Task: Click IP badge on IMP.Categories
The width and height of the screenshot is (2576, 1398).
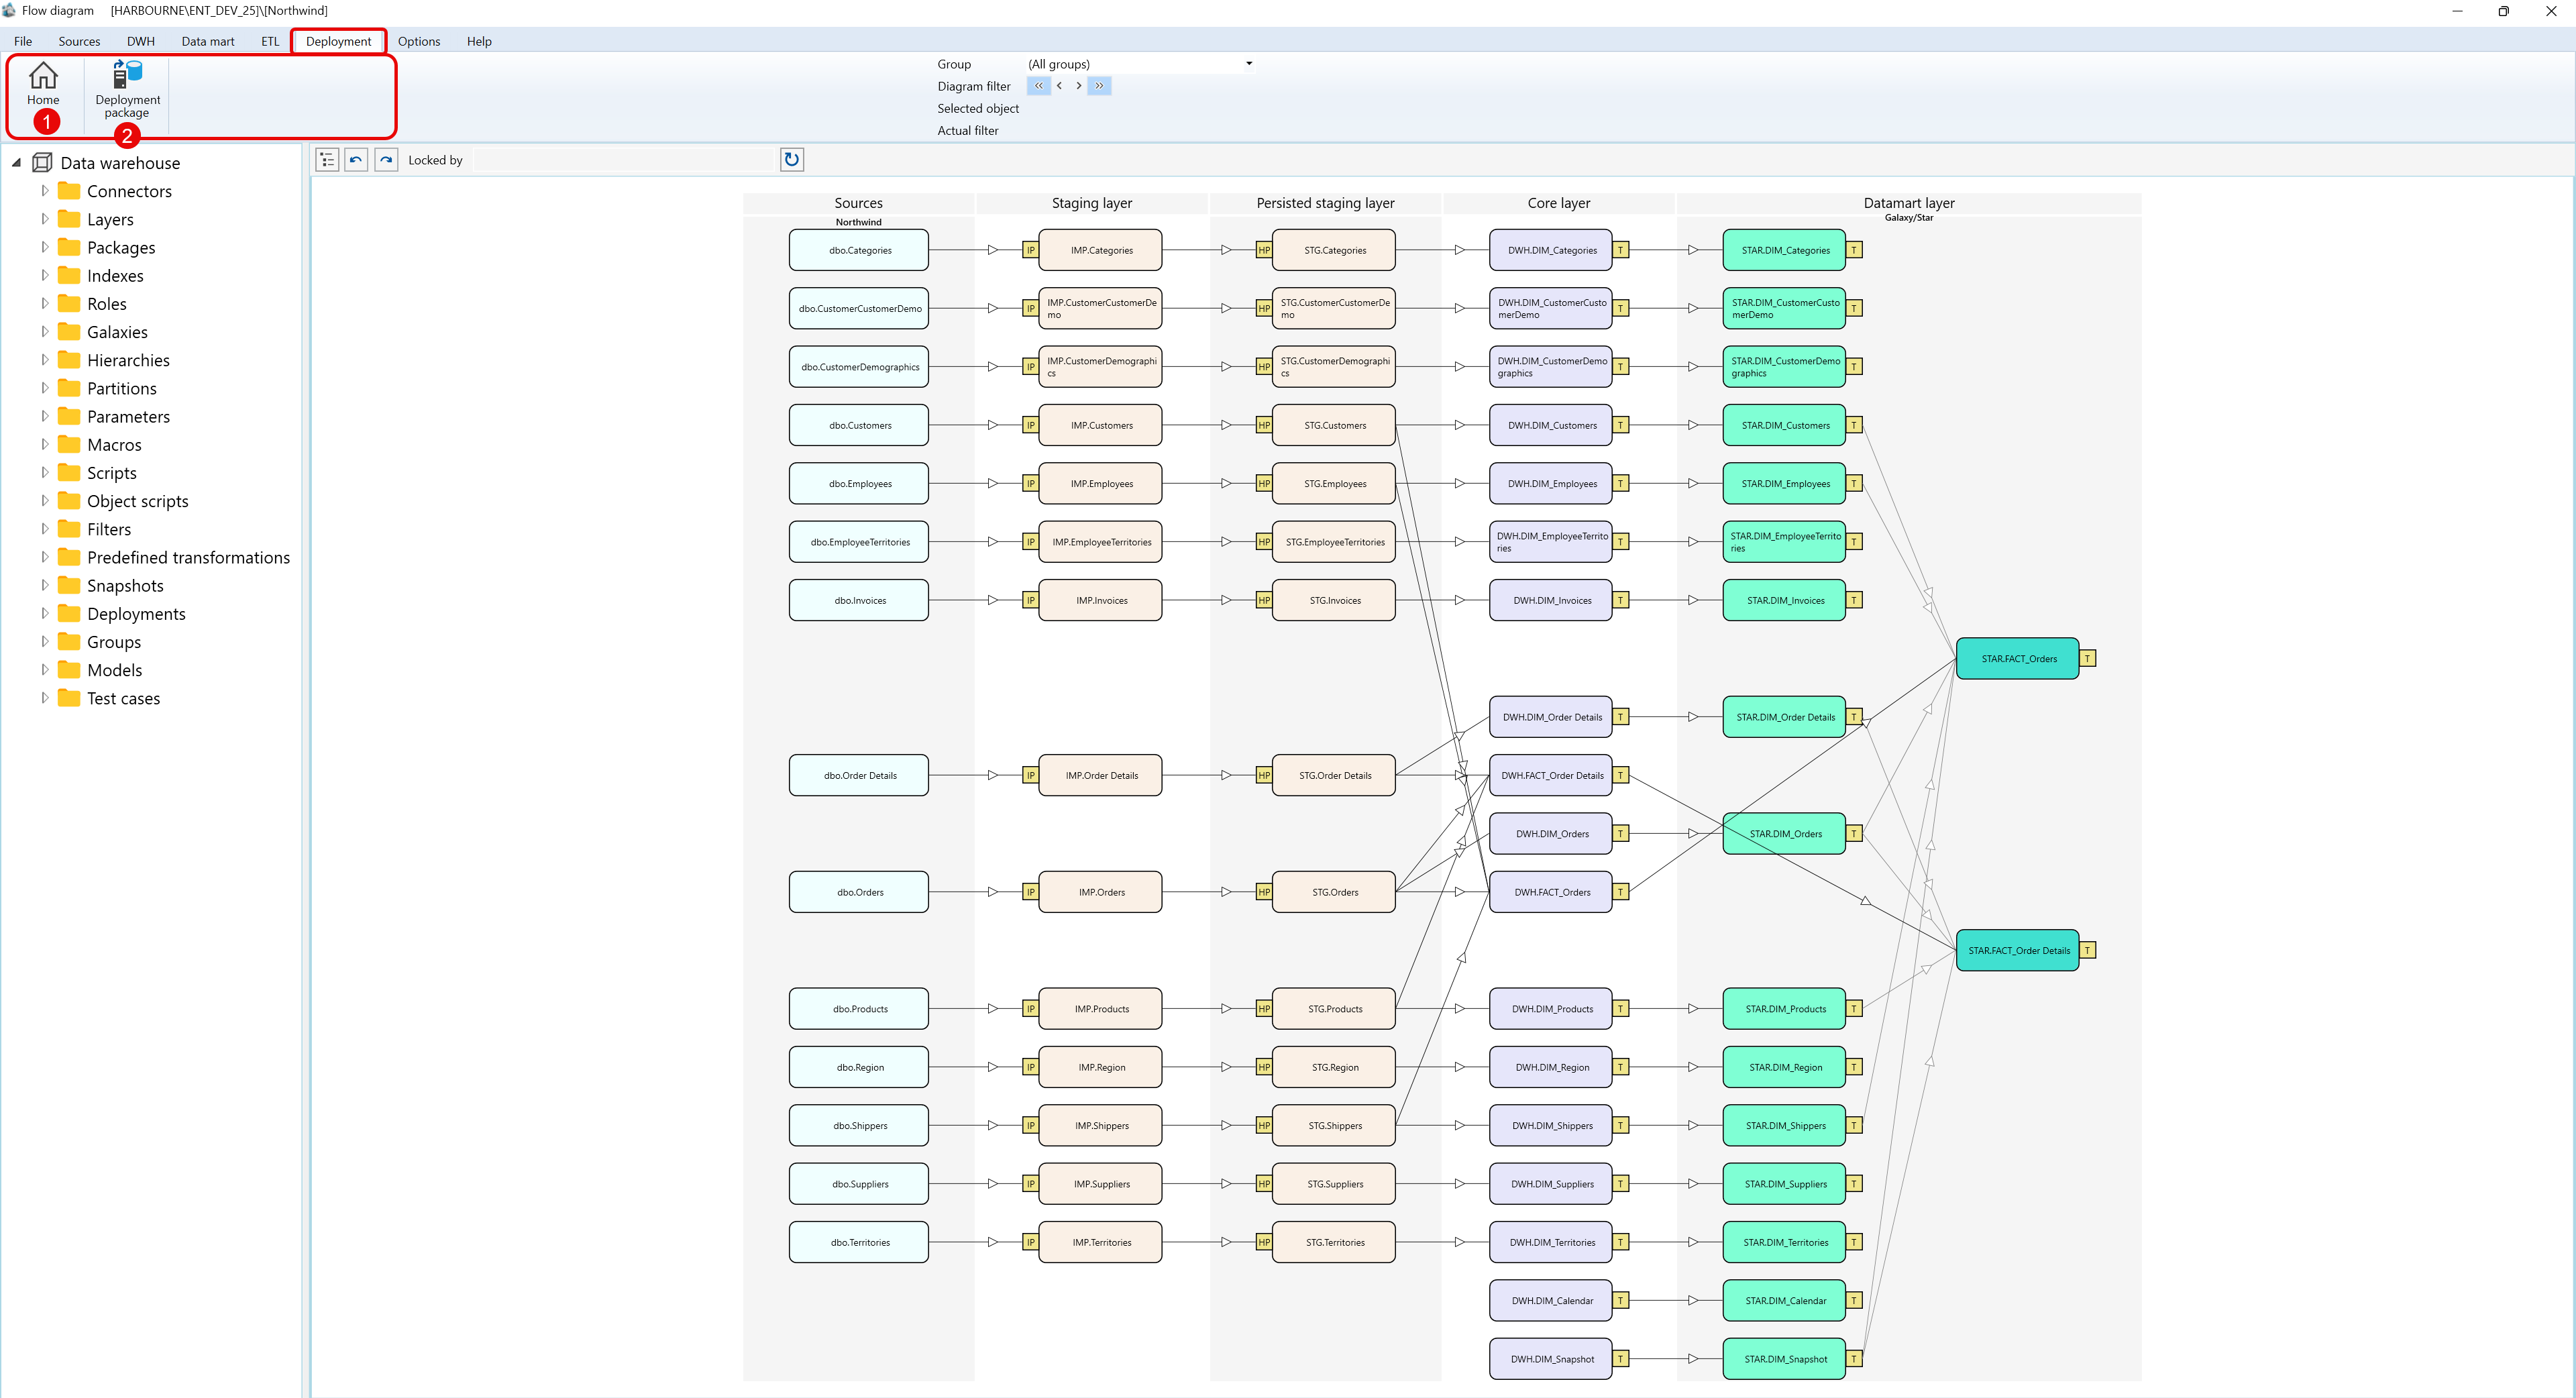Action: point(1030,250)
